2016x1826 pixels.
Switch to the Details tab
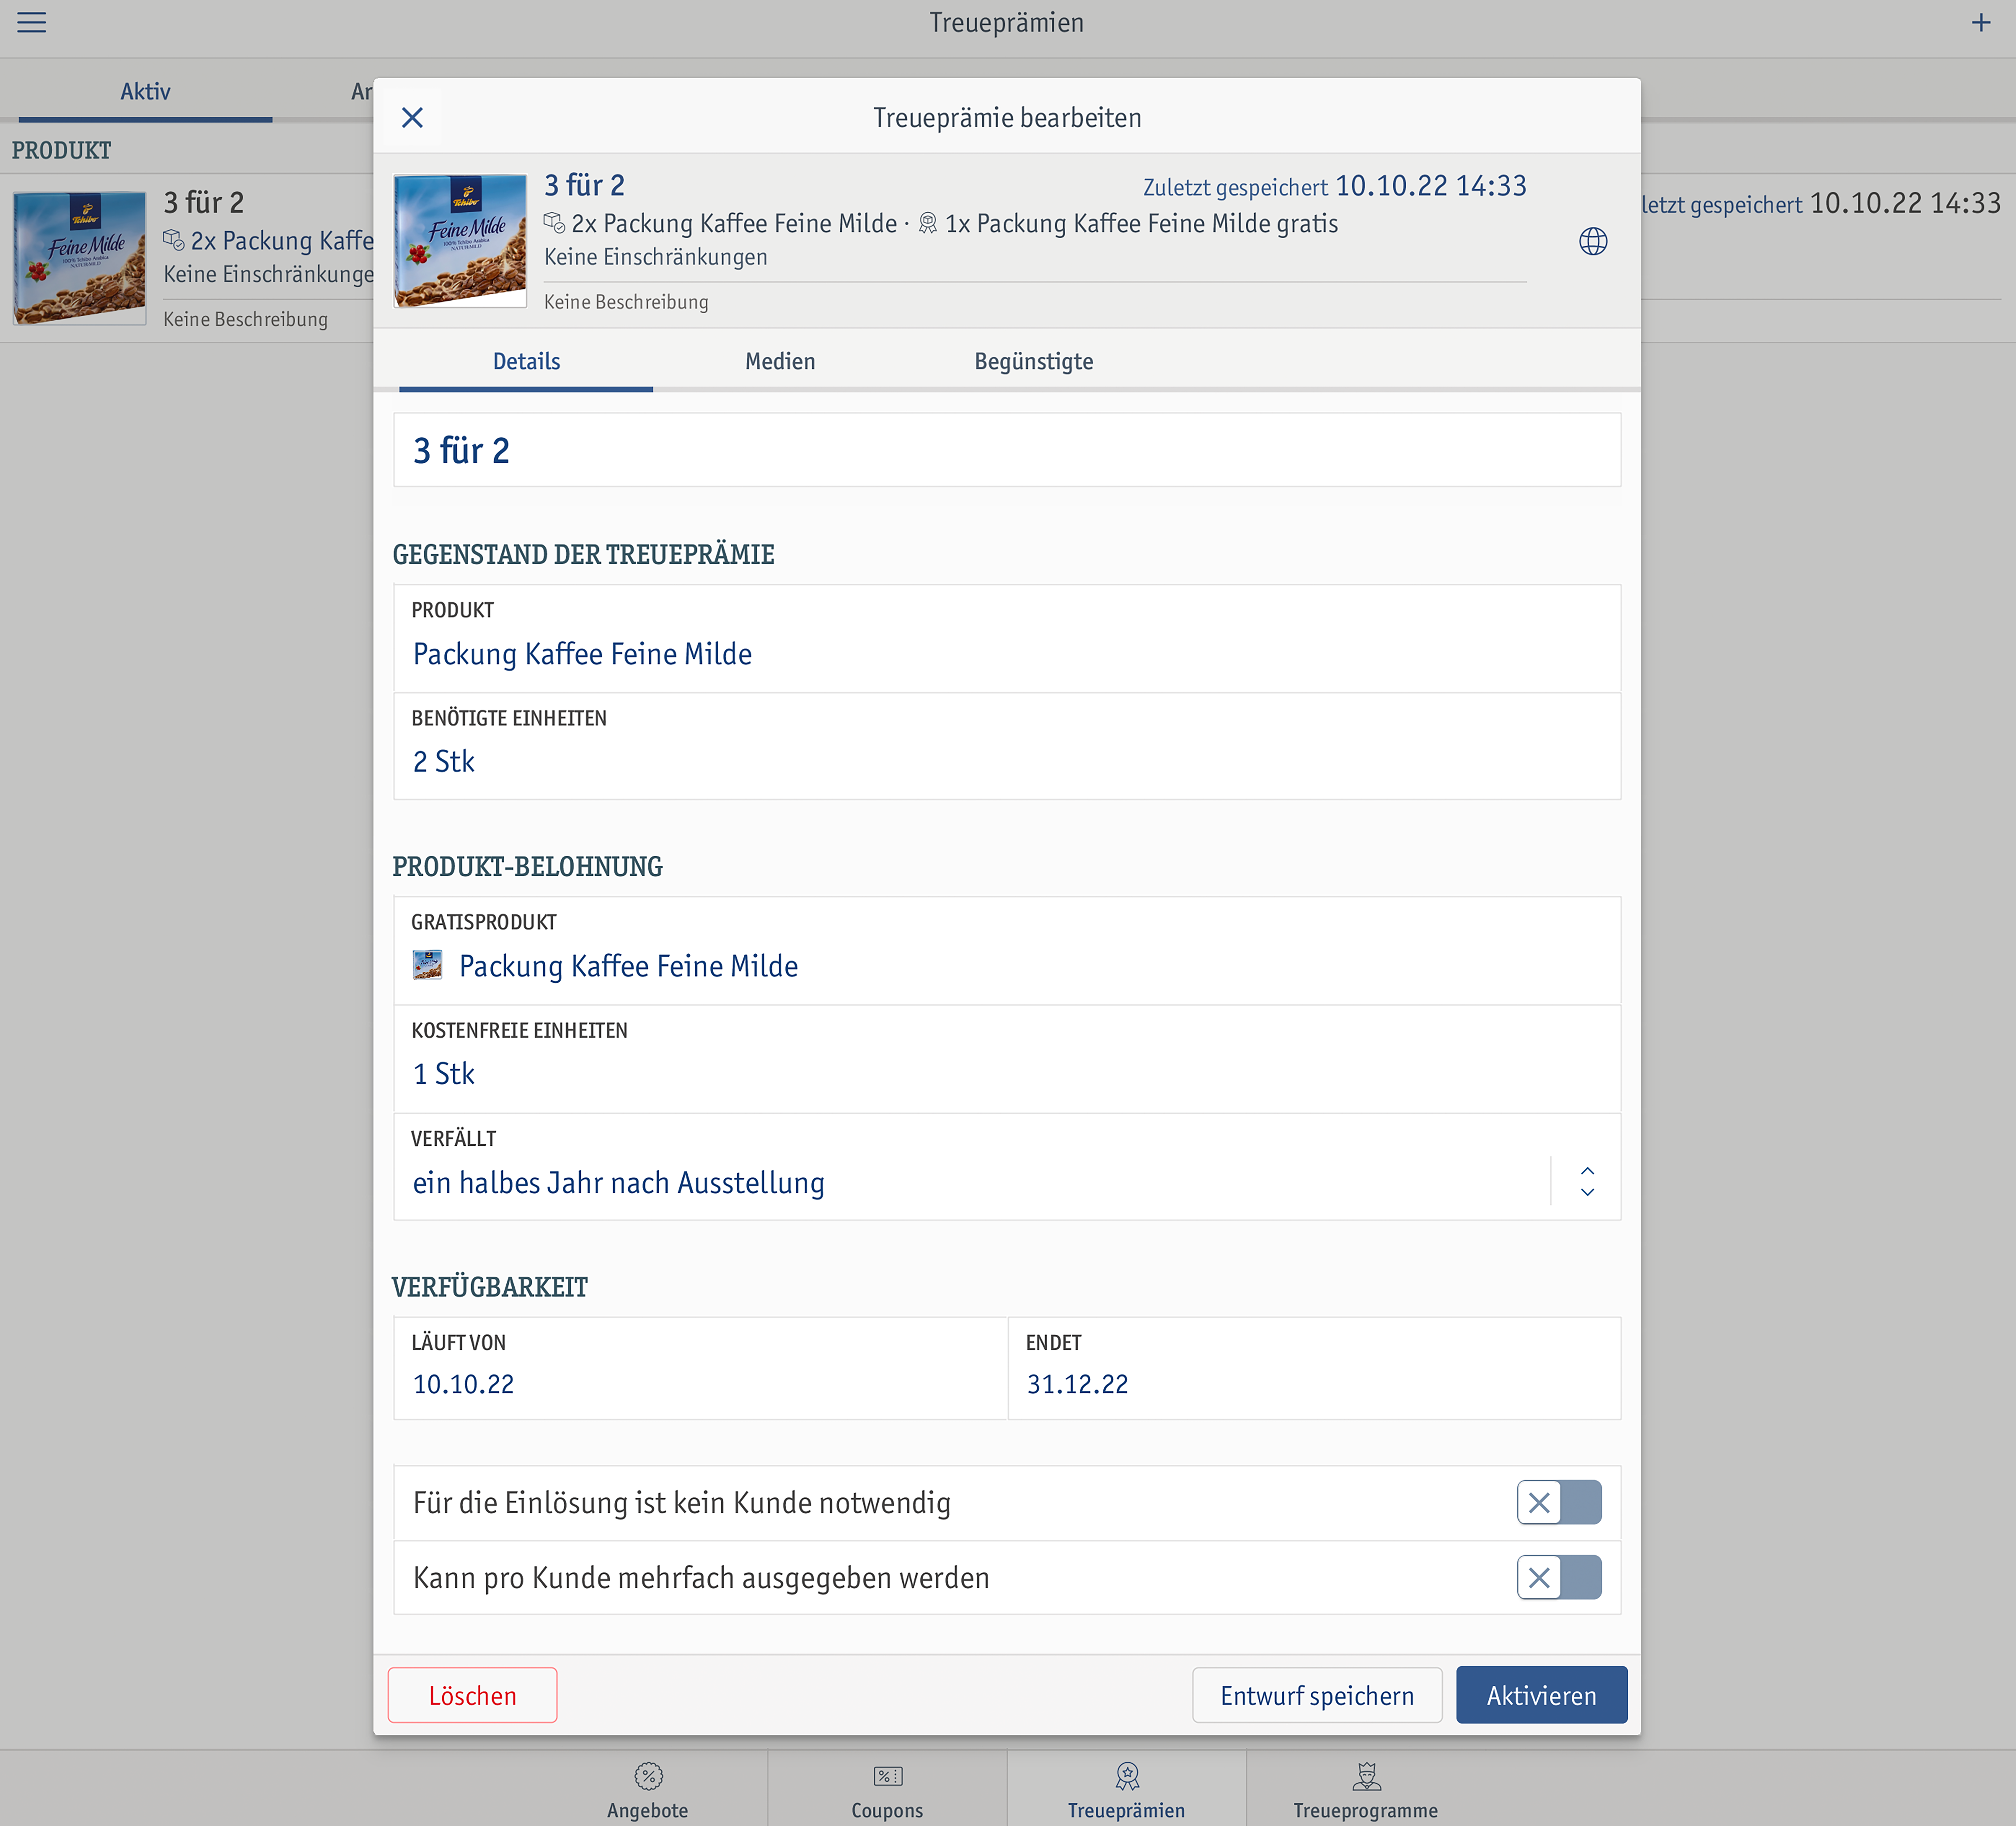click(526, 361)
